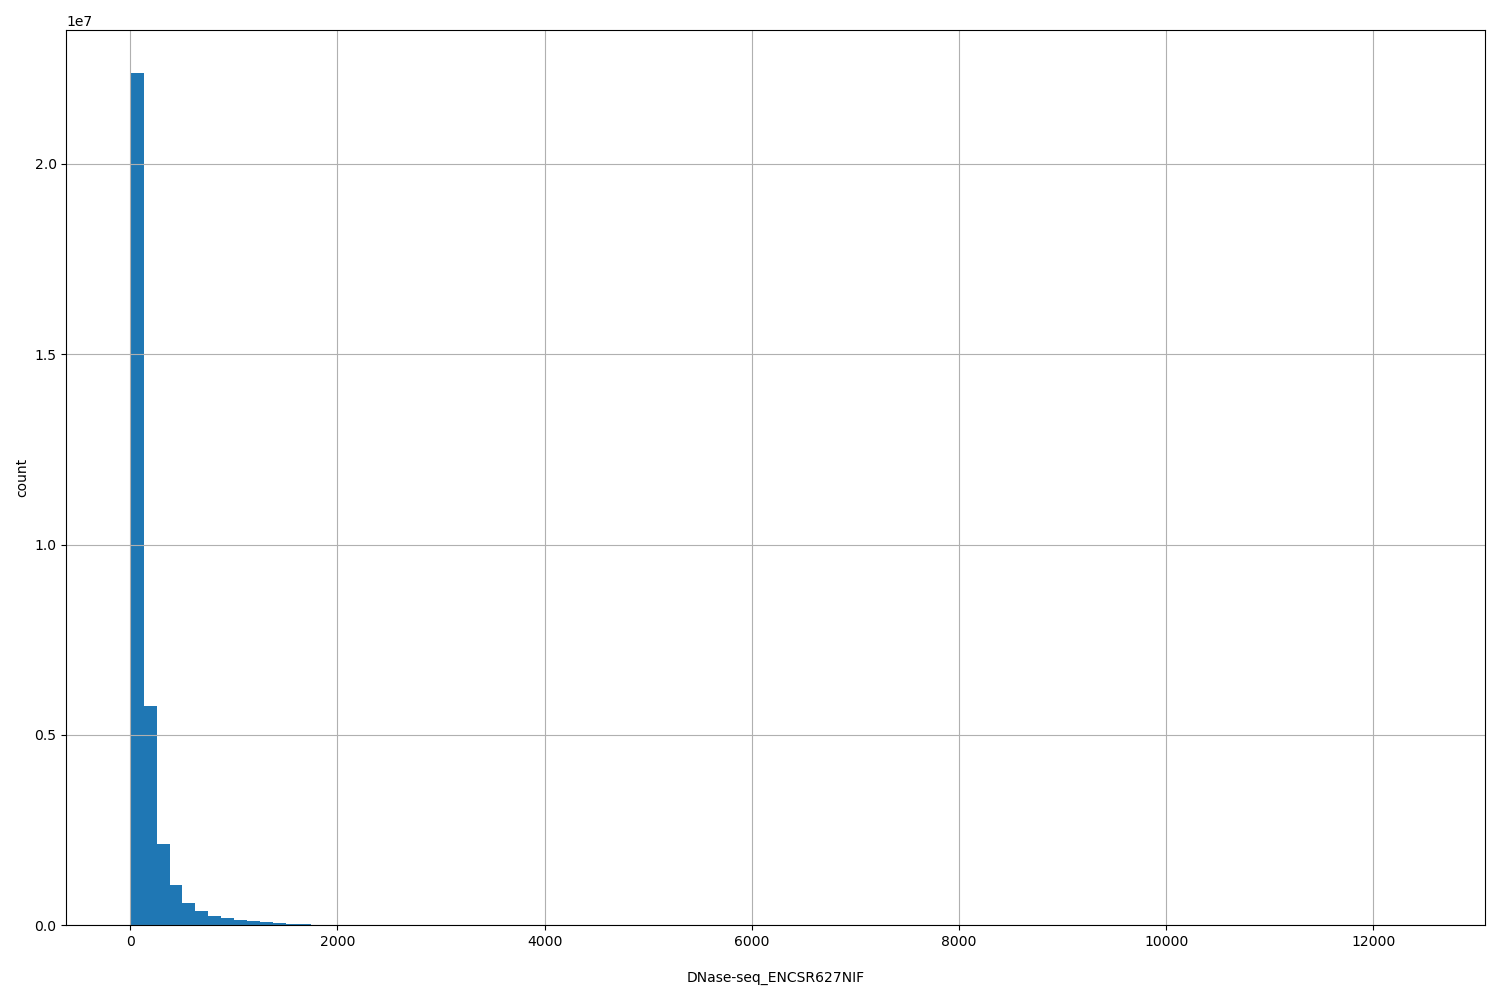The width and height of the screenshot is (1500, 1000).
Task: Click the 4000 tick label
Action: pos(547,941)
